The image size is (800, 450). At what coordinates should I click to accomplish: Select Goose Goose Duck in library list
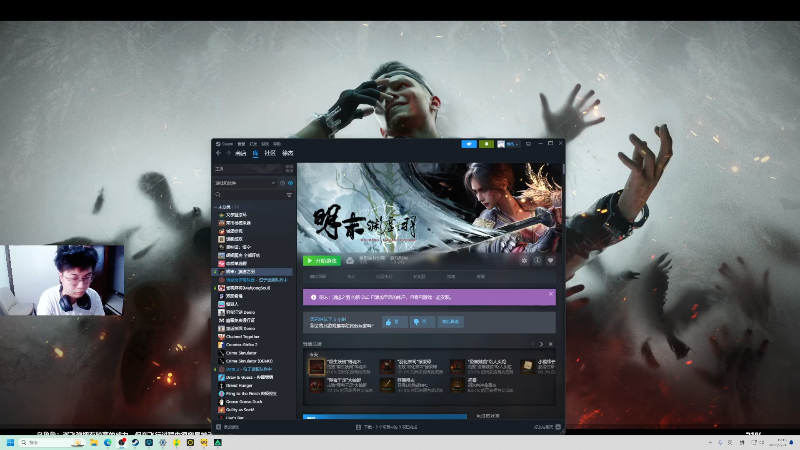click(244, 402)
